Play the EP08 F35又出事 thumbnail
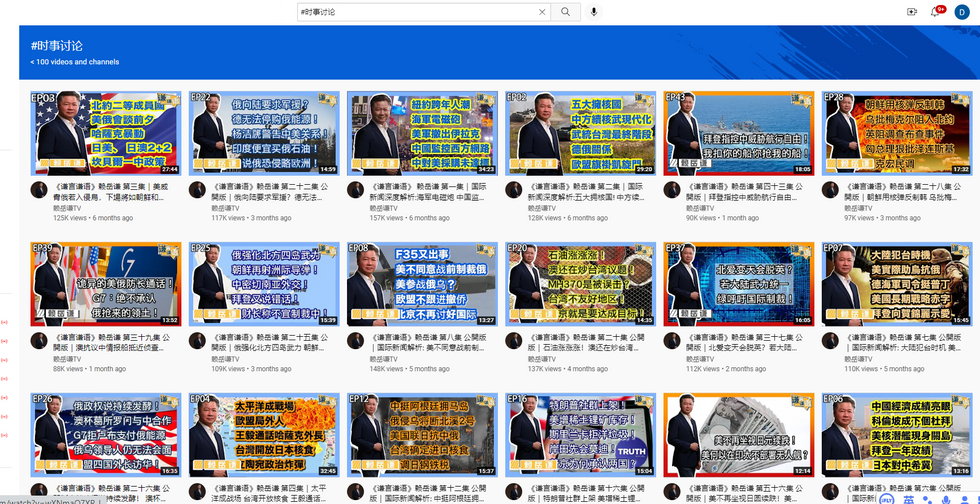Screen dimensions: 980x504 422,284
